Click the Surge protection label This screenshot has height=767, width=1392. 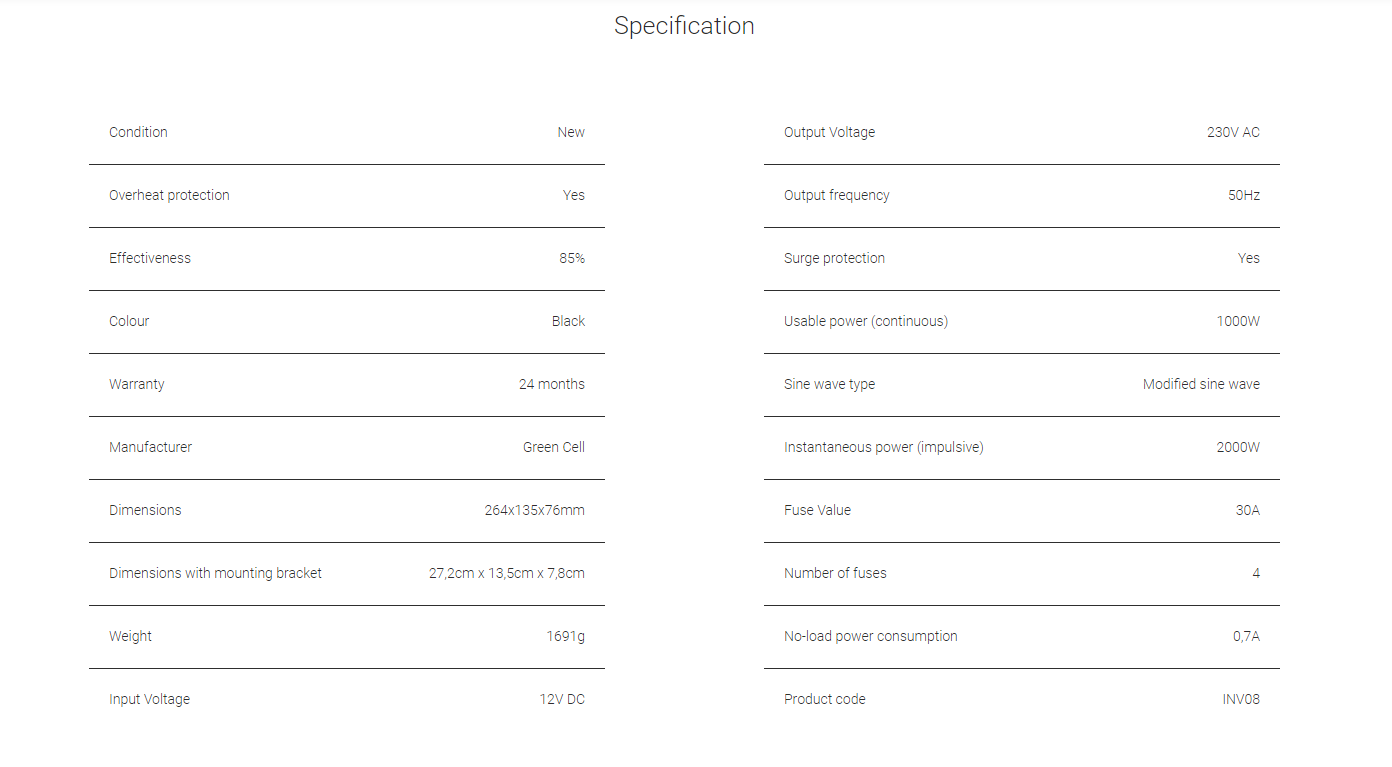pyautogui.click(x=834, y=258)
